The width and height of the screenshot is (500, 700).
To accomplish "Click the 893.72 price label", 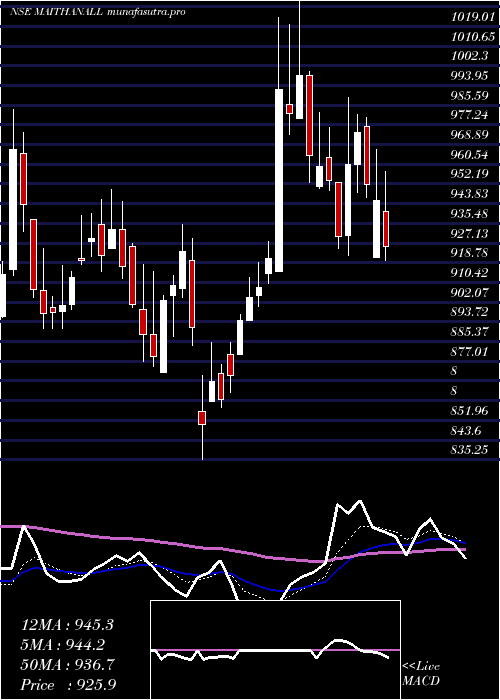I will tap(469, 312).
